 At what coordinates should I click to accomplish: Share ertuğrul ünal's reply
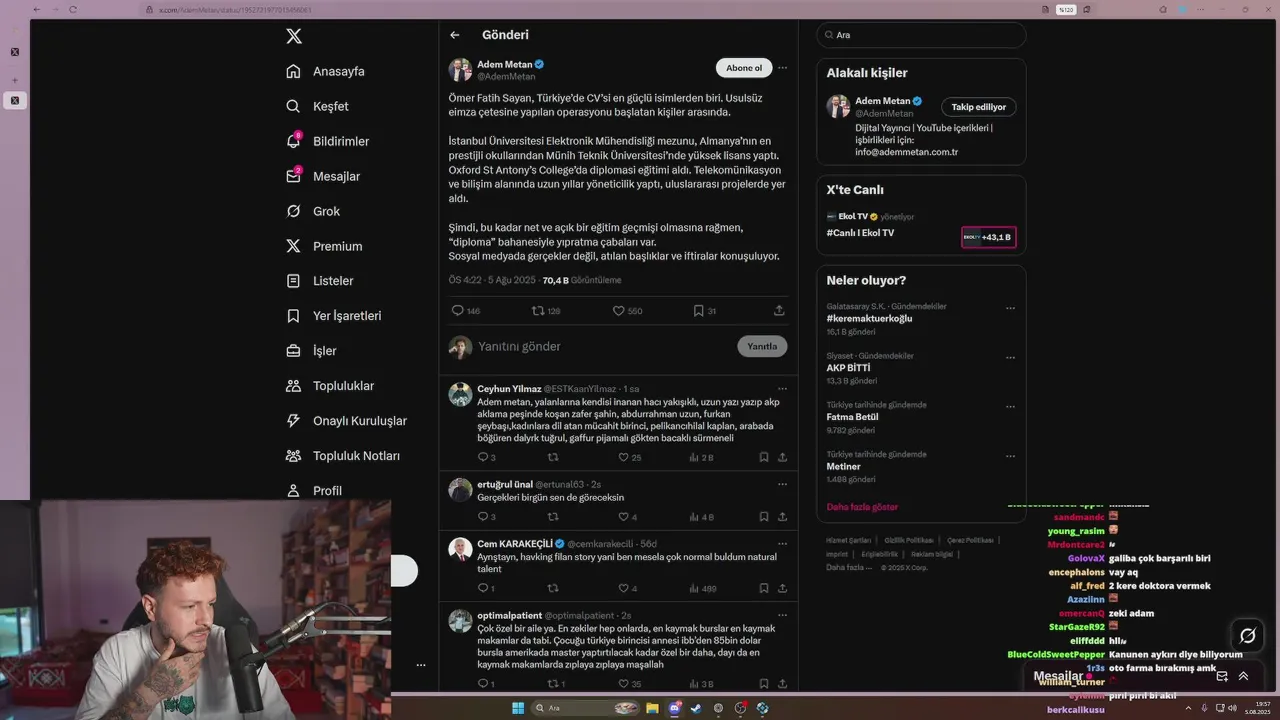pyautogui.click(x=782, y=517)
